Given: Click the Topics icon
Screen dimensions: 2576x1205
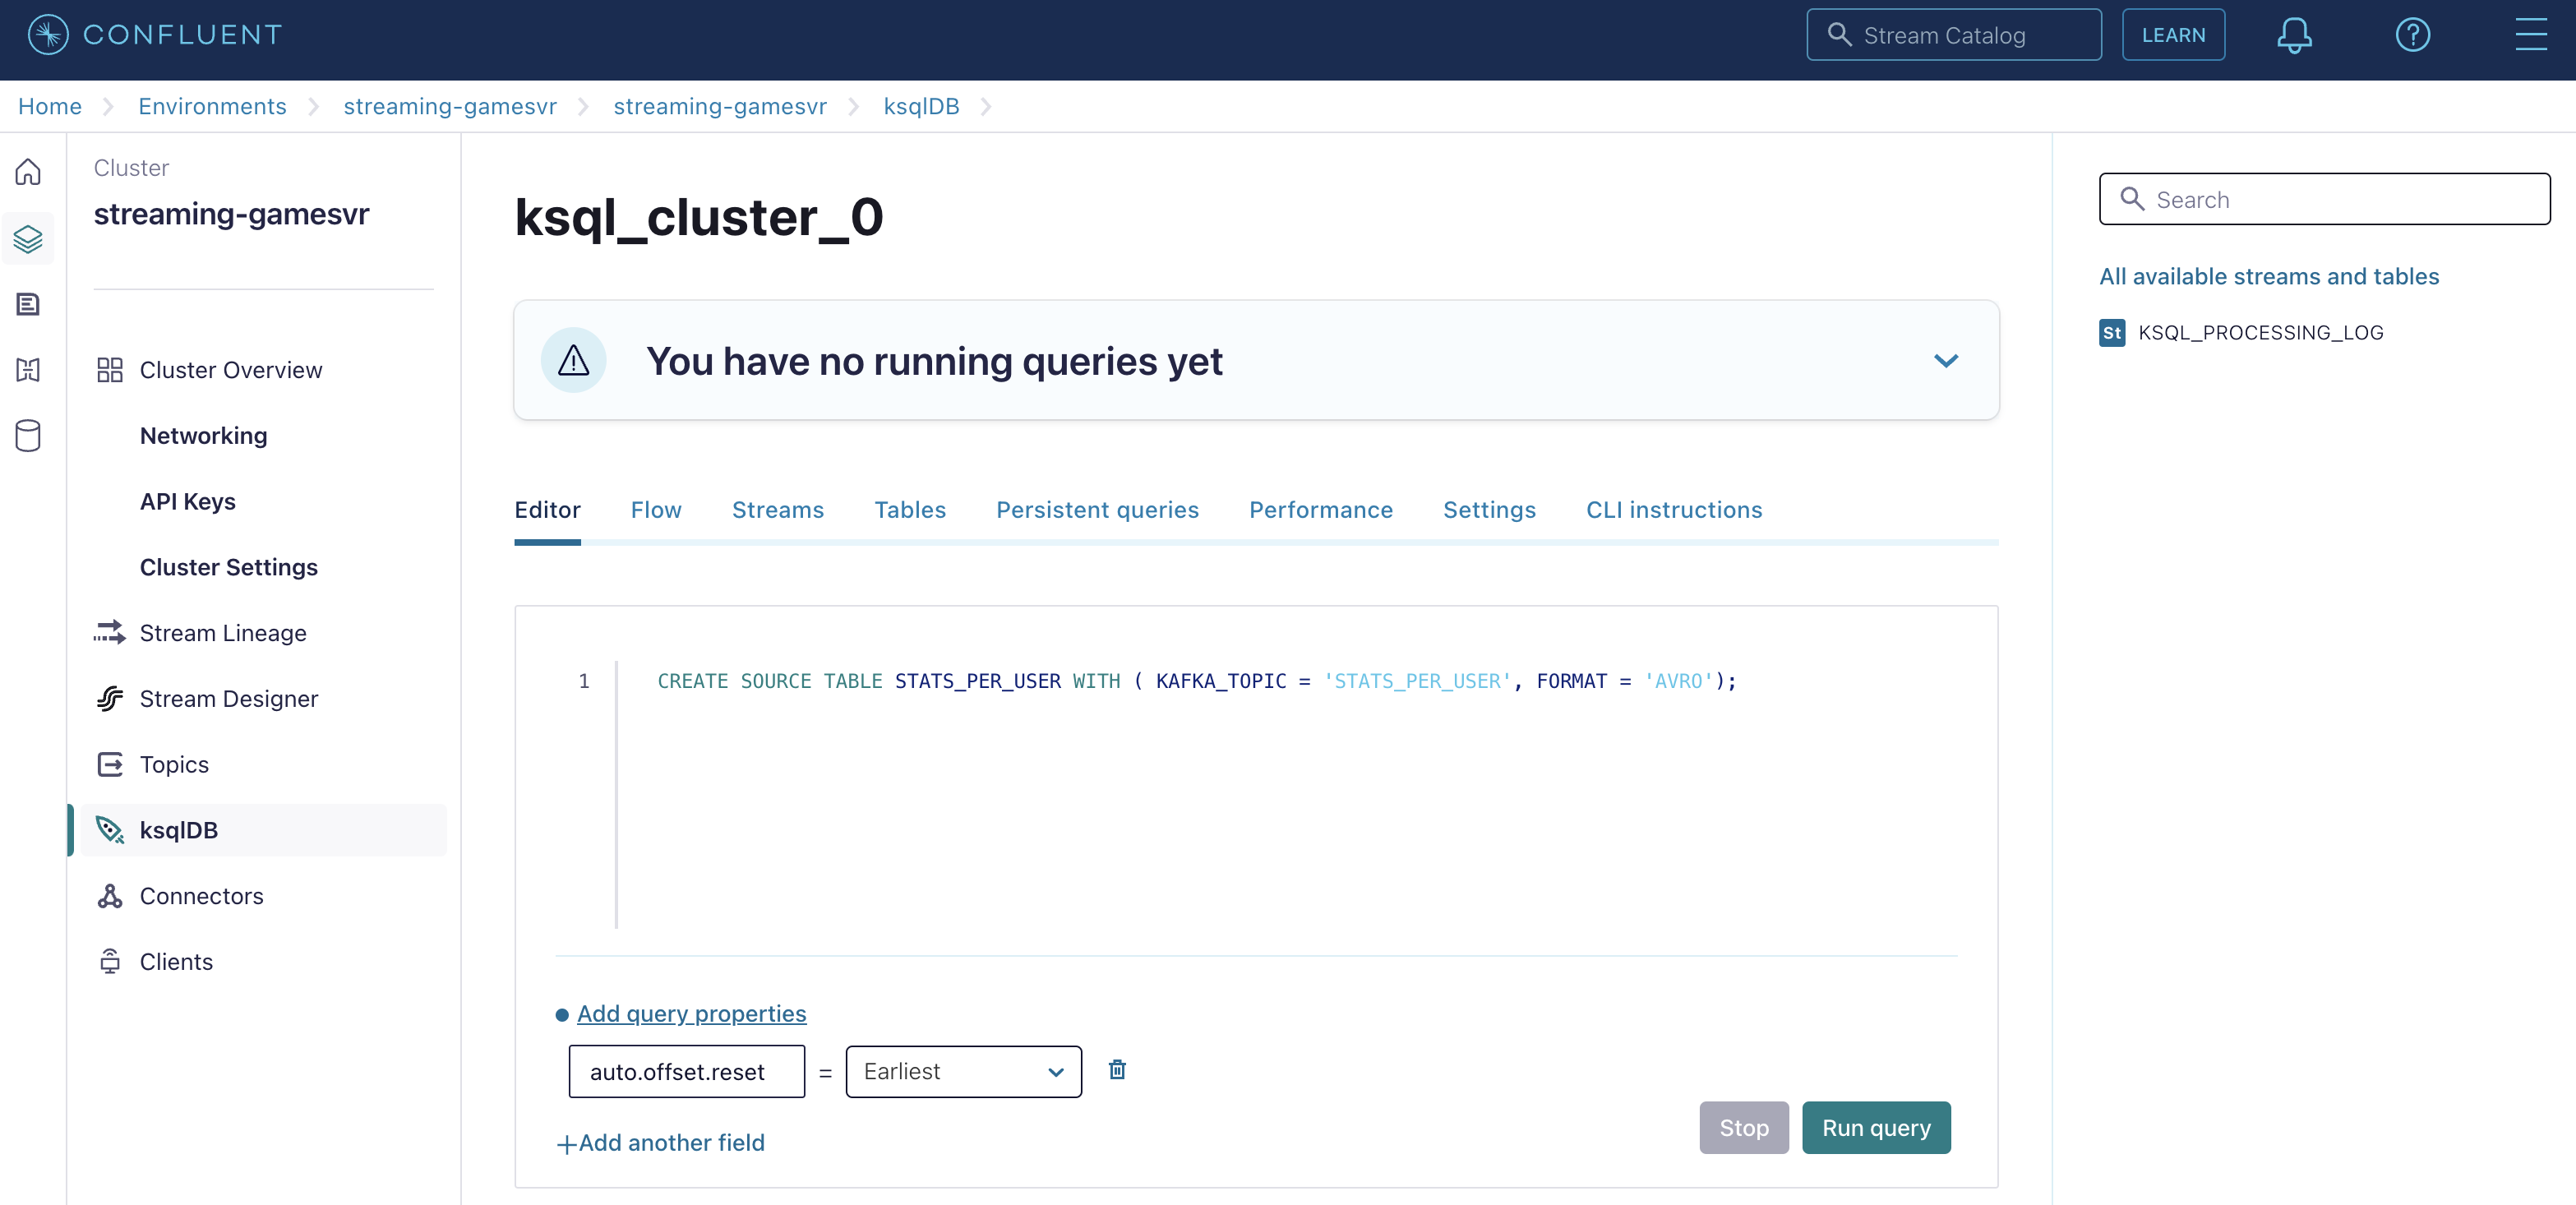Looking at the screenshot, I should tap(110, 764).
